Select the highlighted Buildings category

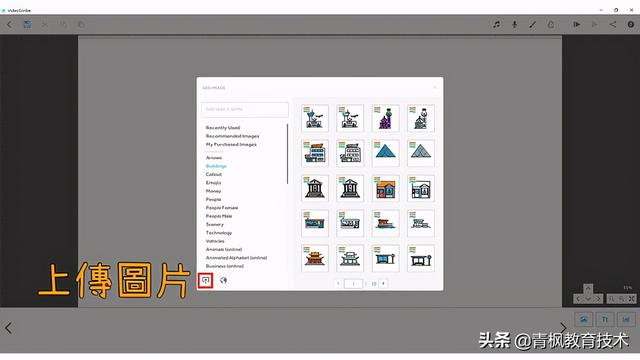(216, 166)
